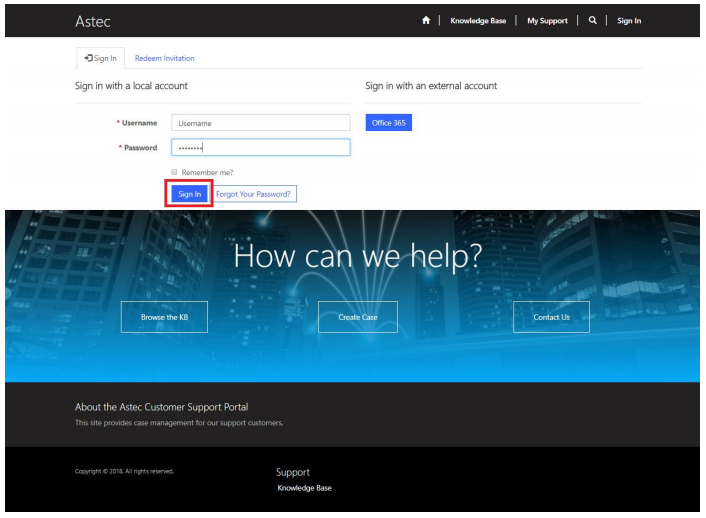Switch to the Redeem Invitation tab
Screen dimensions: 706x518
[165, 58]
